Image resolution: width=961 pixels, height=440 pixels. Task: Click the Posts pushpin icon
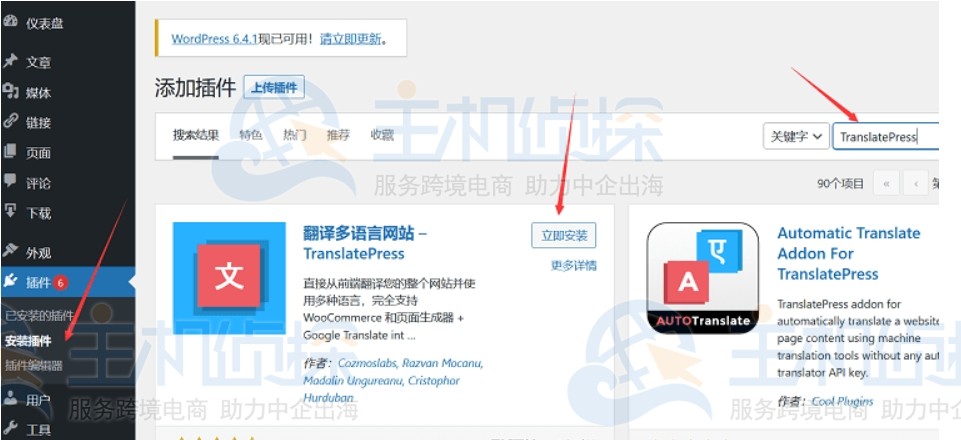pos(10,61)
